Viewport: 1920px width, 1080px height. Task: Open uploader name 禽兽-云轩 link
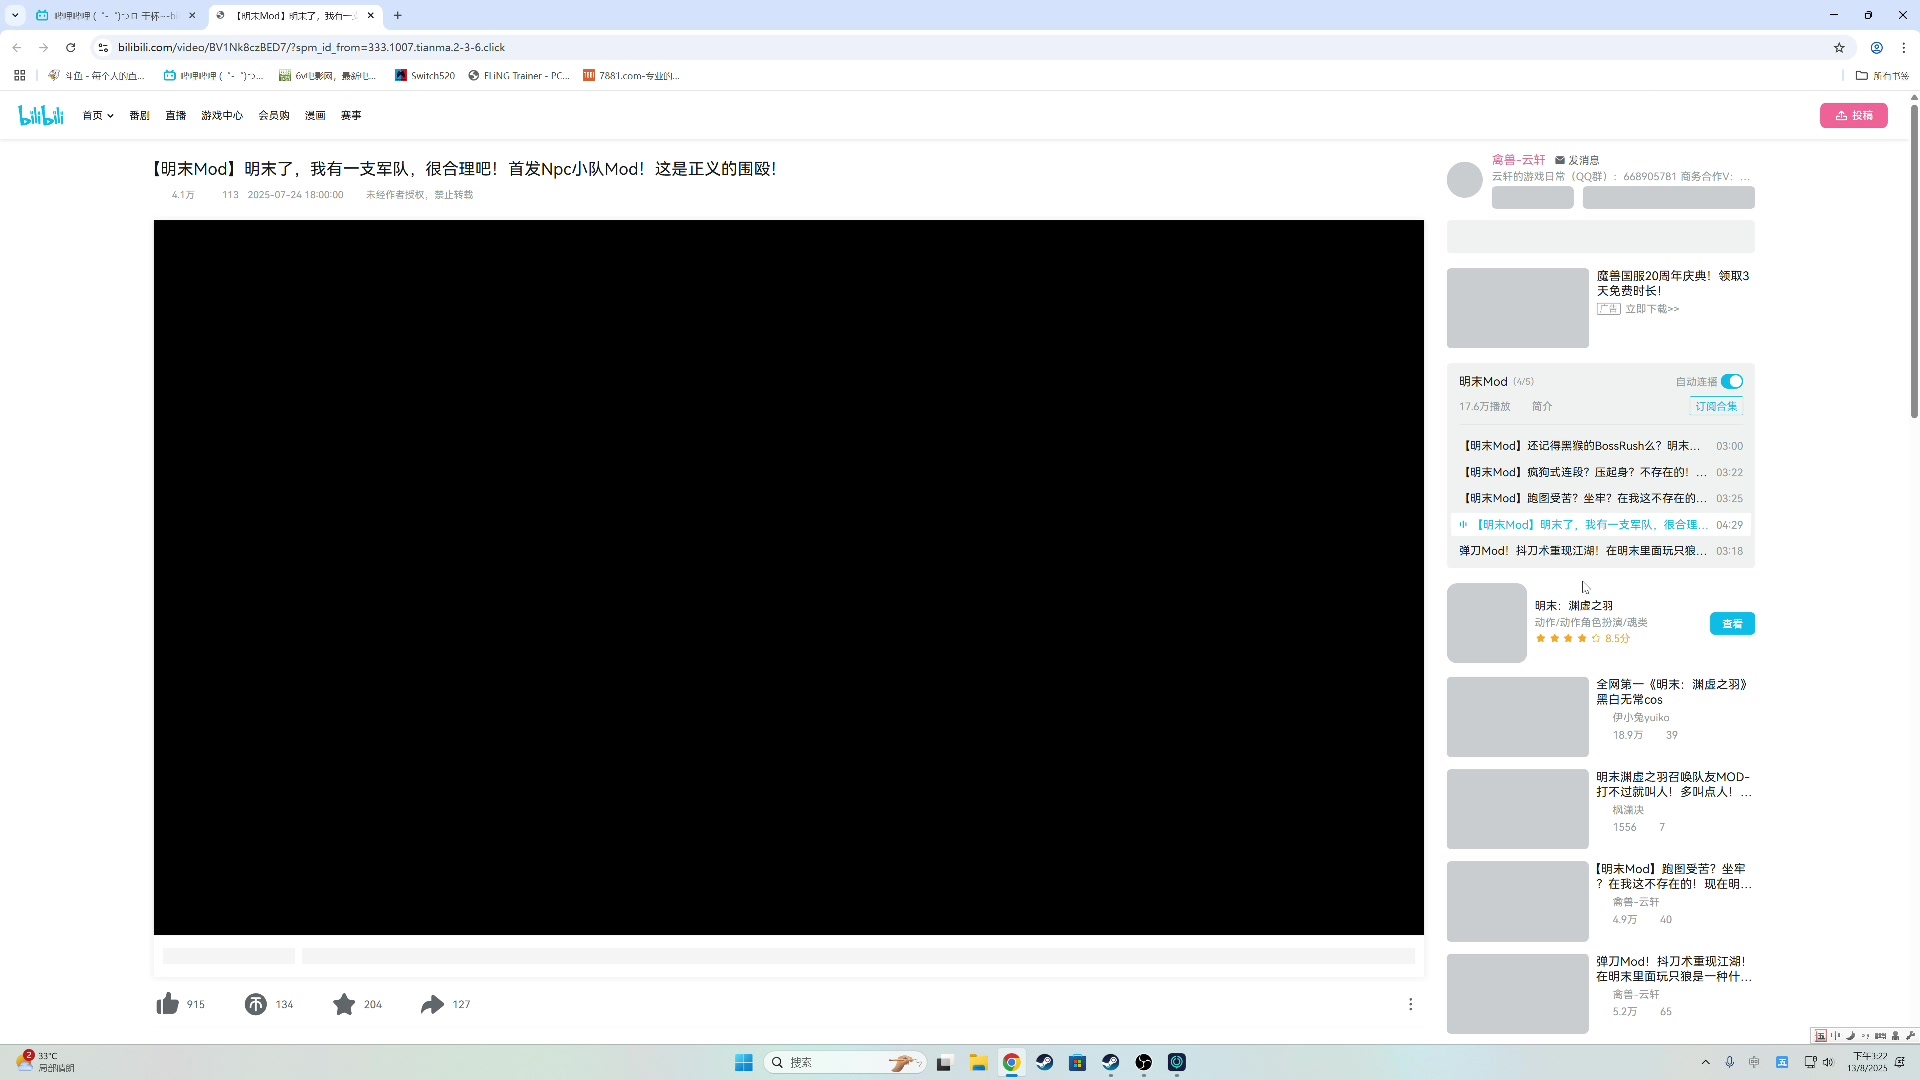tap(1518, 160)
